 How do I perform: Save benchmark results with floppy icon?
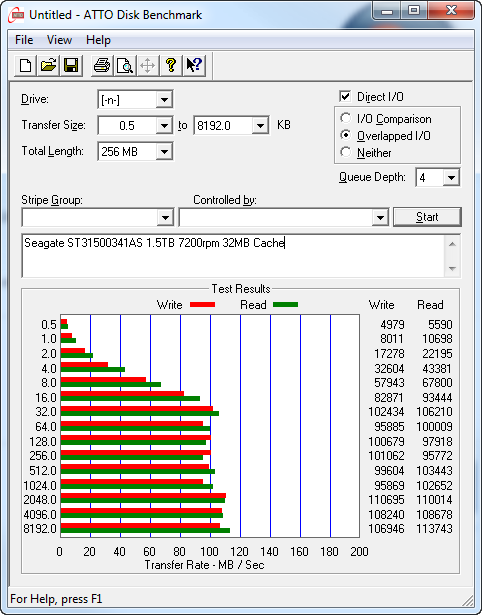pos(71,65)
